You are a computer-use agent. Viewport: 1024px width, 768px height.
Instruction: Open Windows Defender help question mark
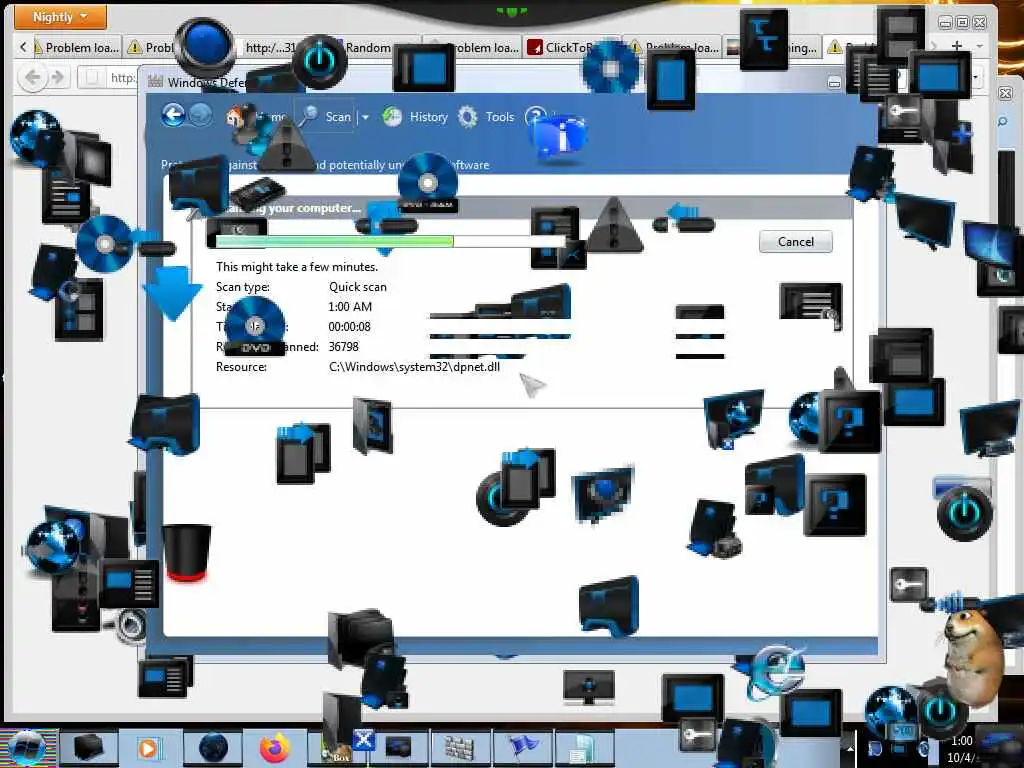[536, 117]
